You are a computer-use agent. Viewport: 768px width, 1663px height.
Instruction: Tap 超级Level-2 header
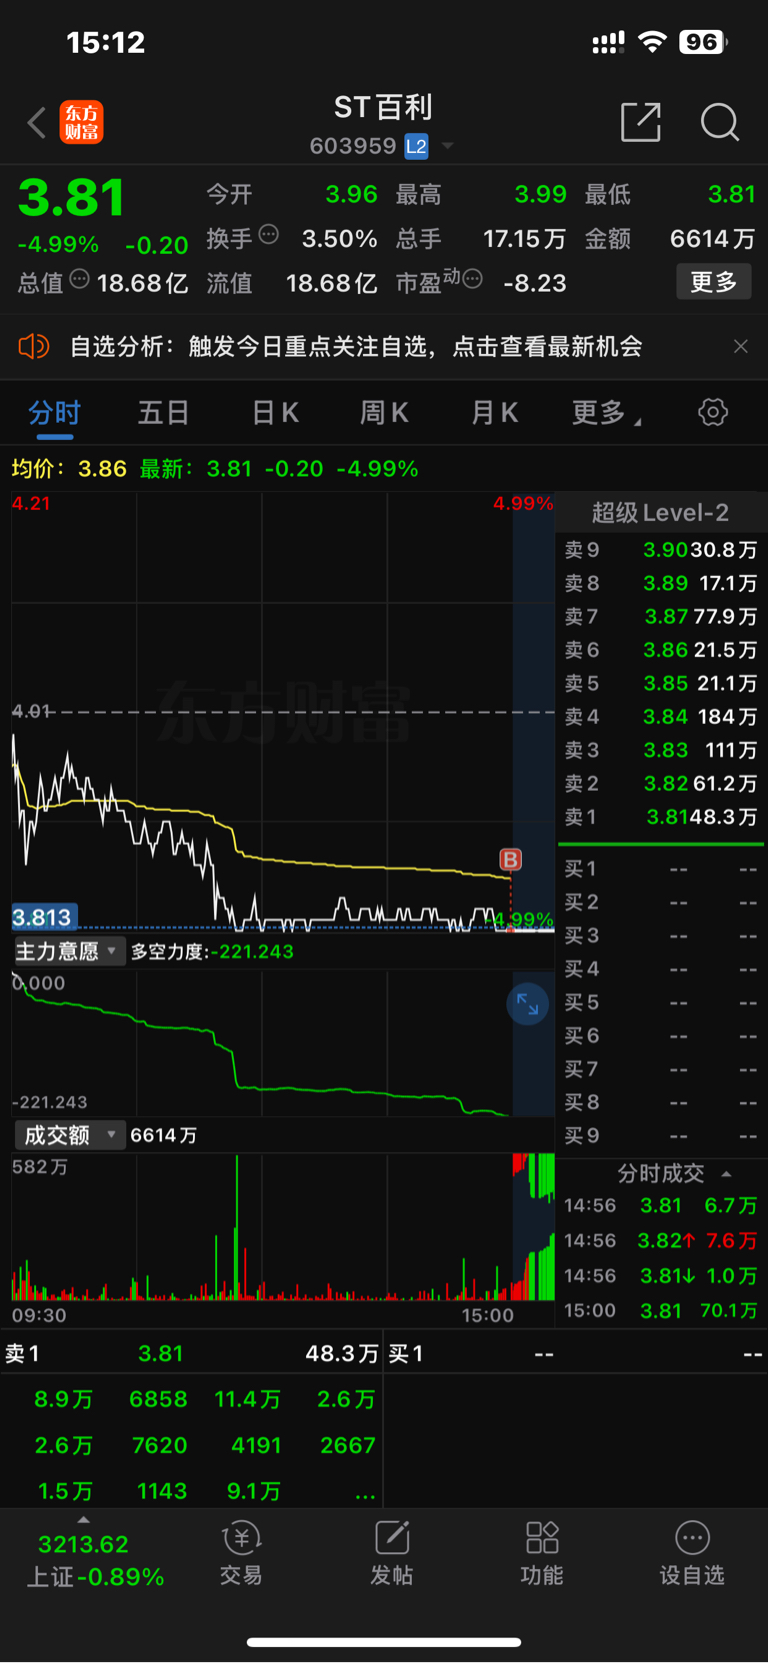[660, 513]
